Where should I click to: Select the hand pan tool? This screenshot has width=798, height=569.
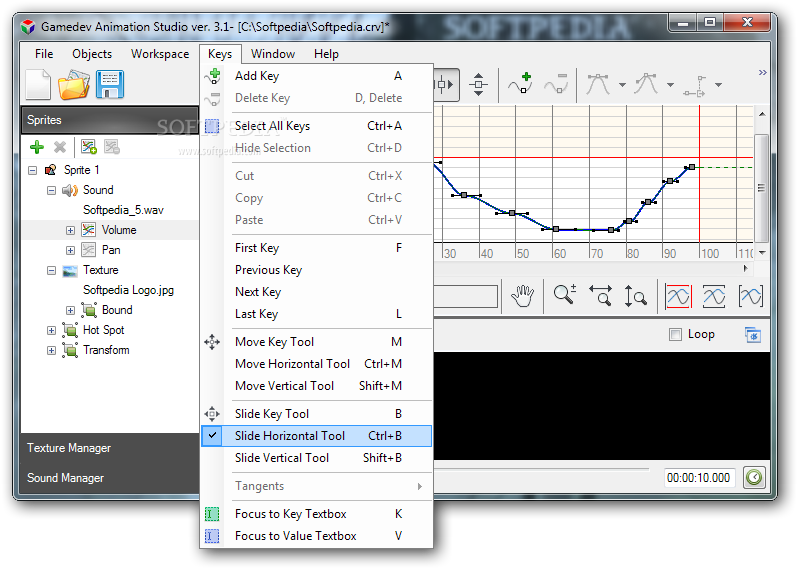coord(523,296)
